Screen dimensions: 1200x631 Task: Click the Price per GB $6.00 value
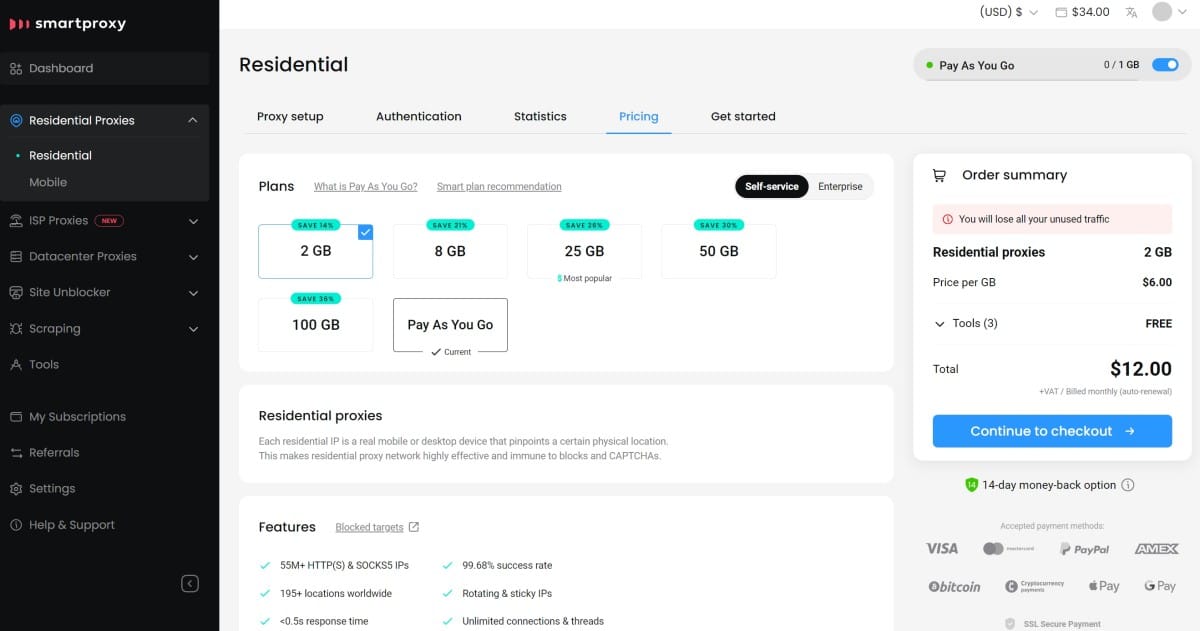coord(1157,282)
